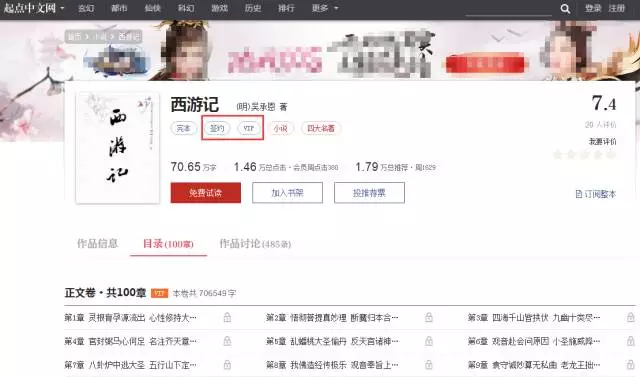Click the lock icon beside 第6章
Viewport: 640px width, 377px height.
tap(631, 341)
